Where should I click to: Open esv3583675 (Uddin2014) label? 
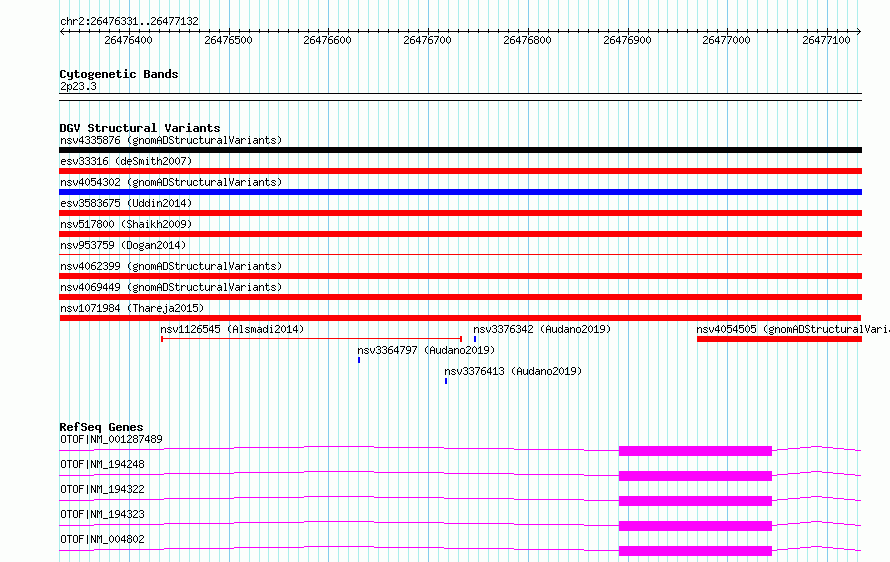click(126, 203)
